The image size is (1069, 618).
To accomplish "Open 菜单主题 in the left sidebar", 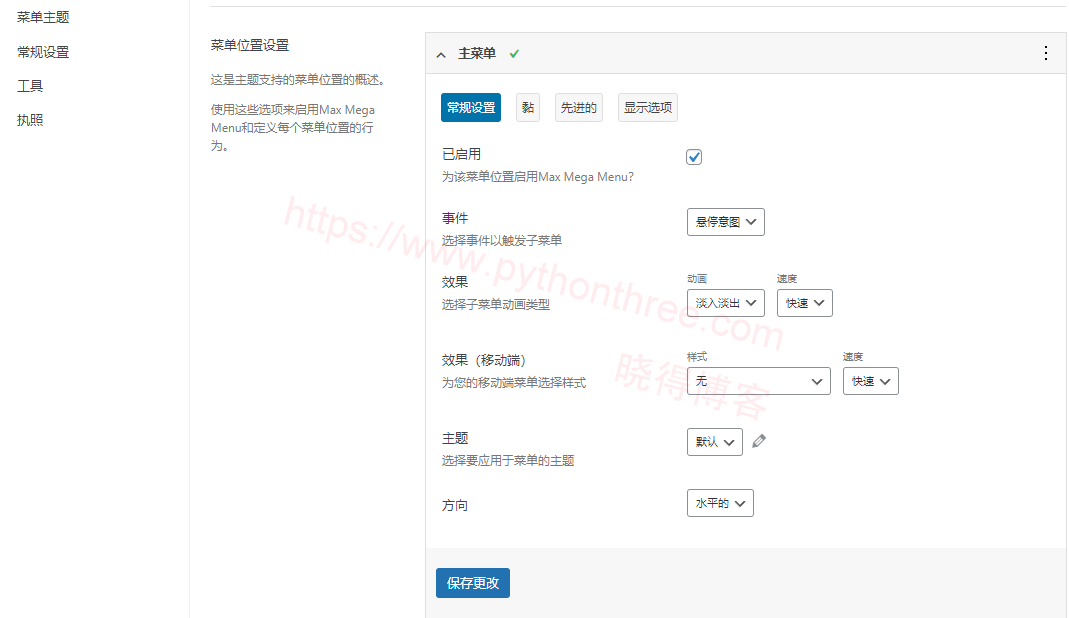I will tap(43, 17).
